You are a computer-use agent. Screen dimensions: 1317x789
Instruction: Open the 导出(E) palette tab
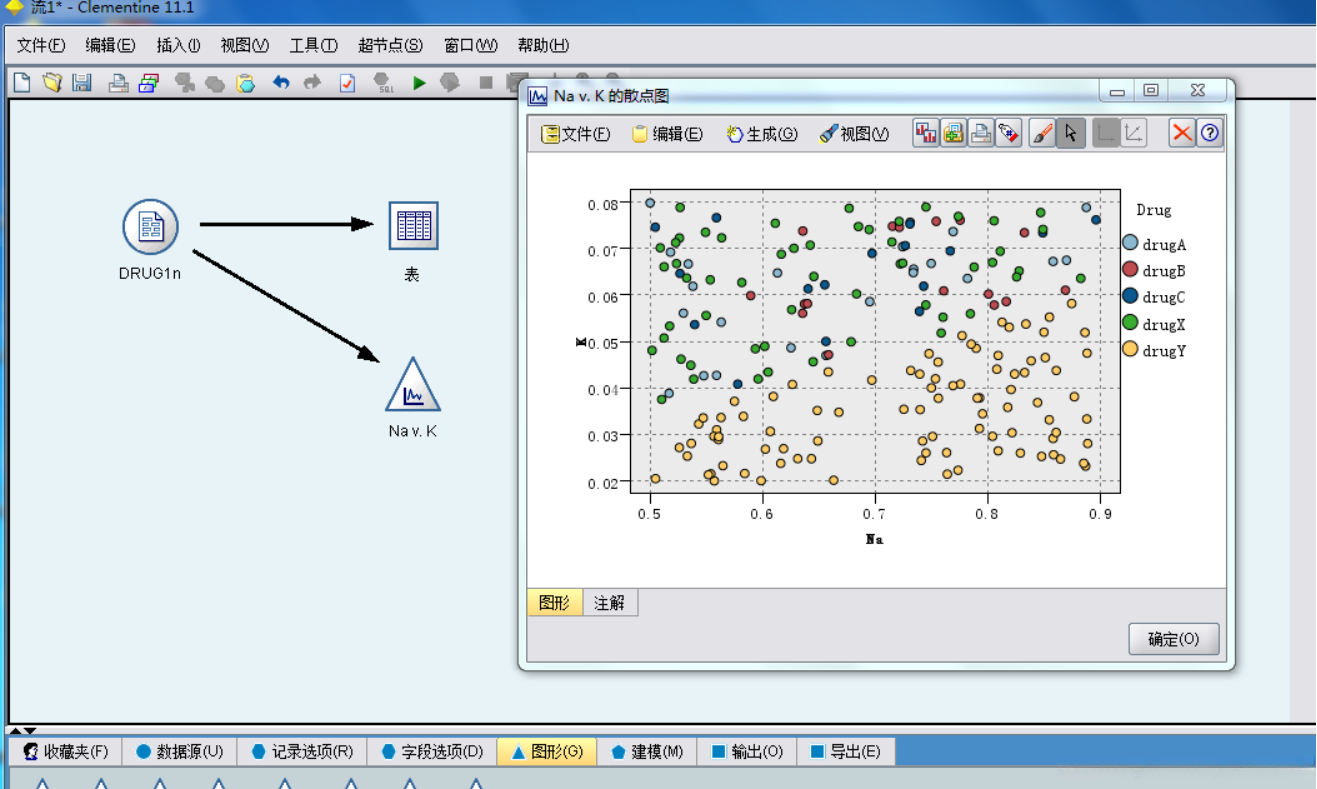[845, 752]
